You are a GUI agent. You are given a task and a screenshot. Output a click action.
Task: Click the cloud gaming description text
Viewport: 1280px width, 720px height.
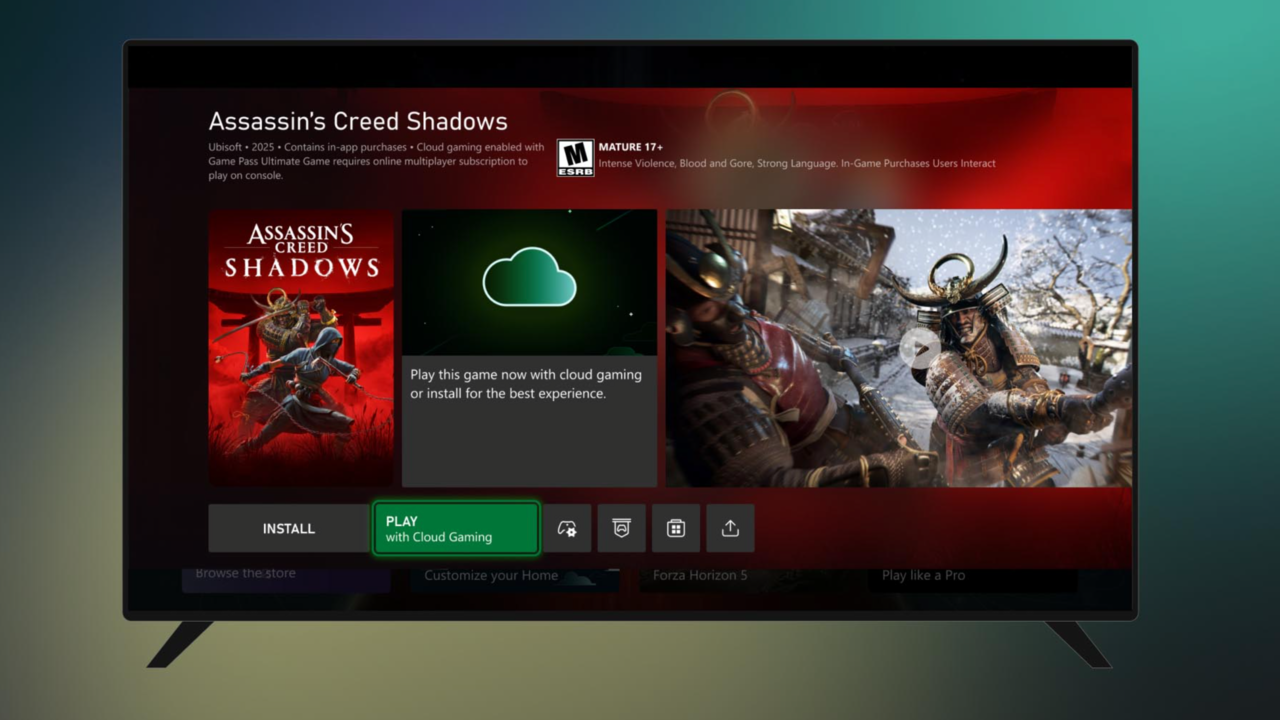coord(526,384)
